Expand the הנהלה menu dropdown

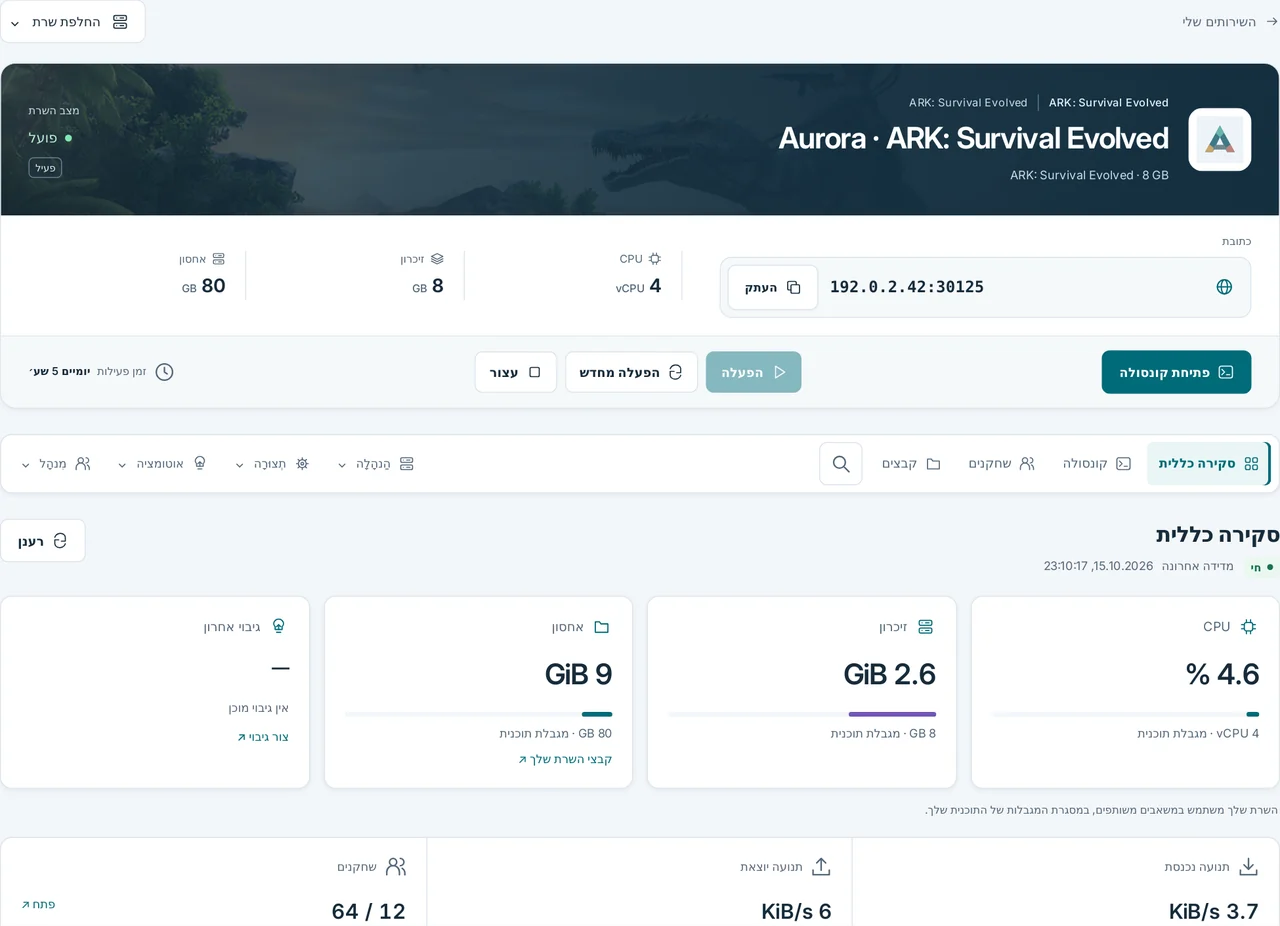coord(376,464)
